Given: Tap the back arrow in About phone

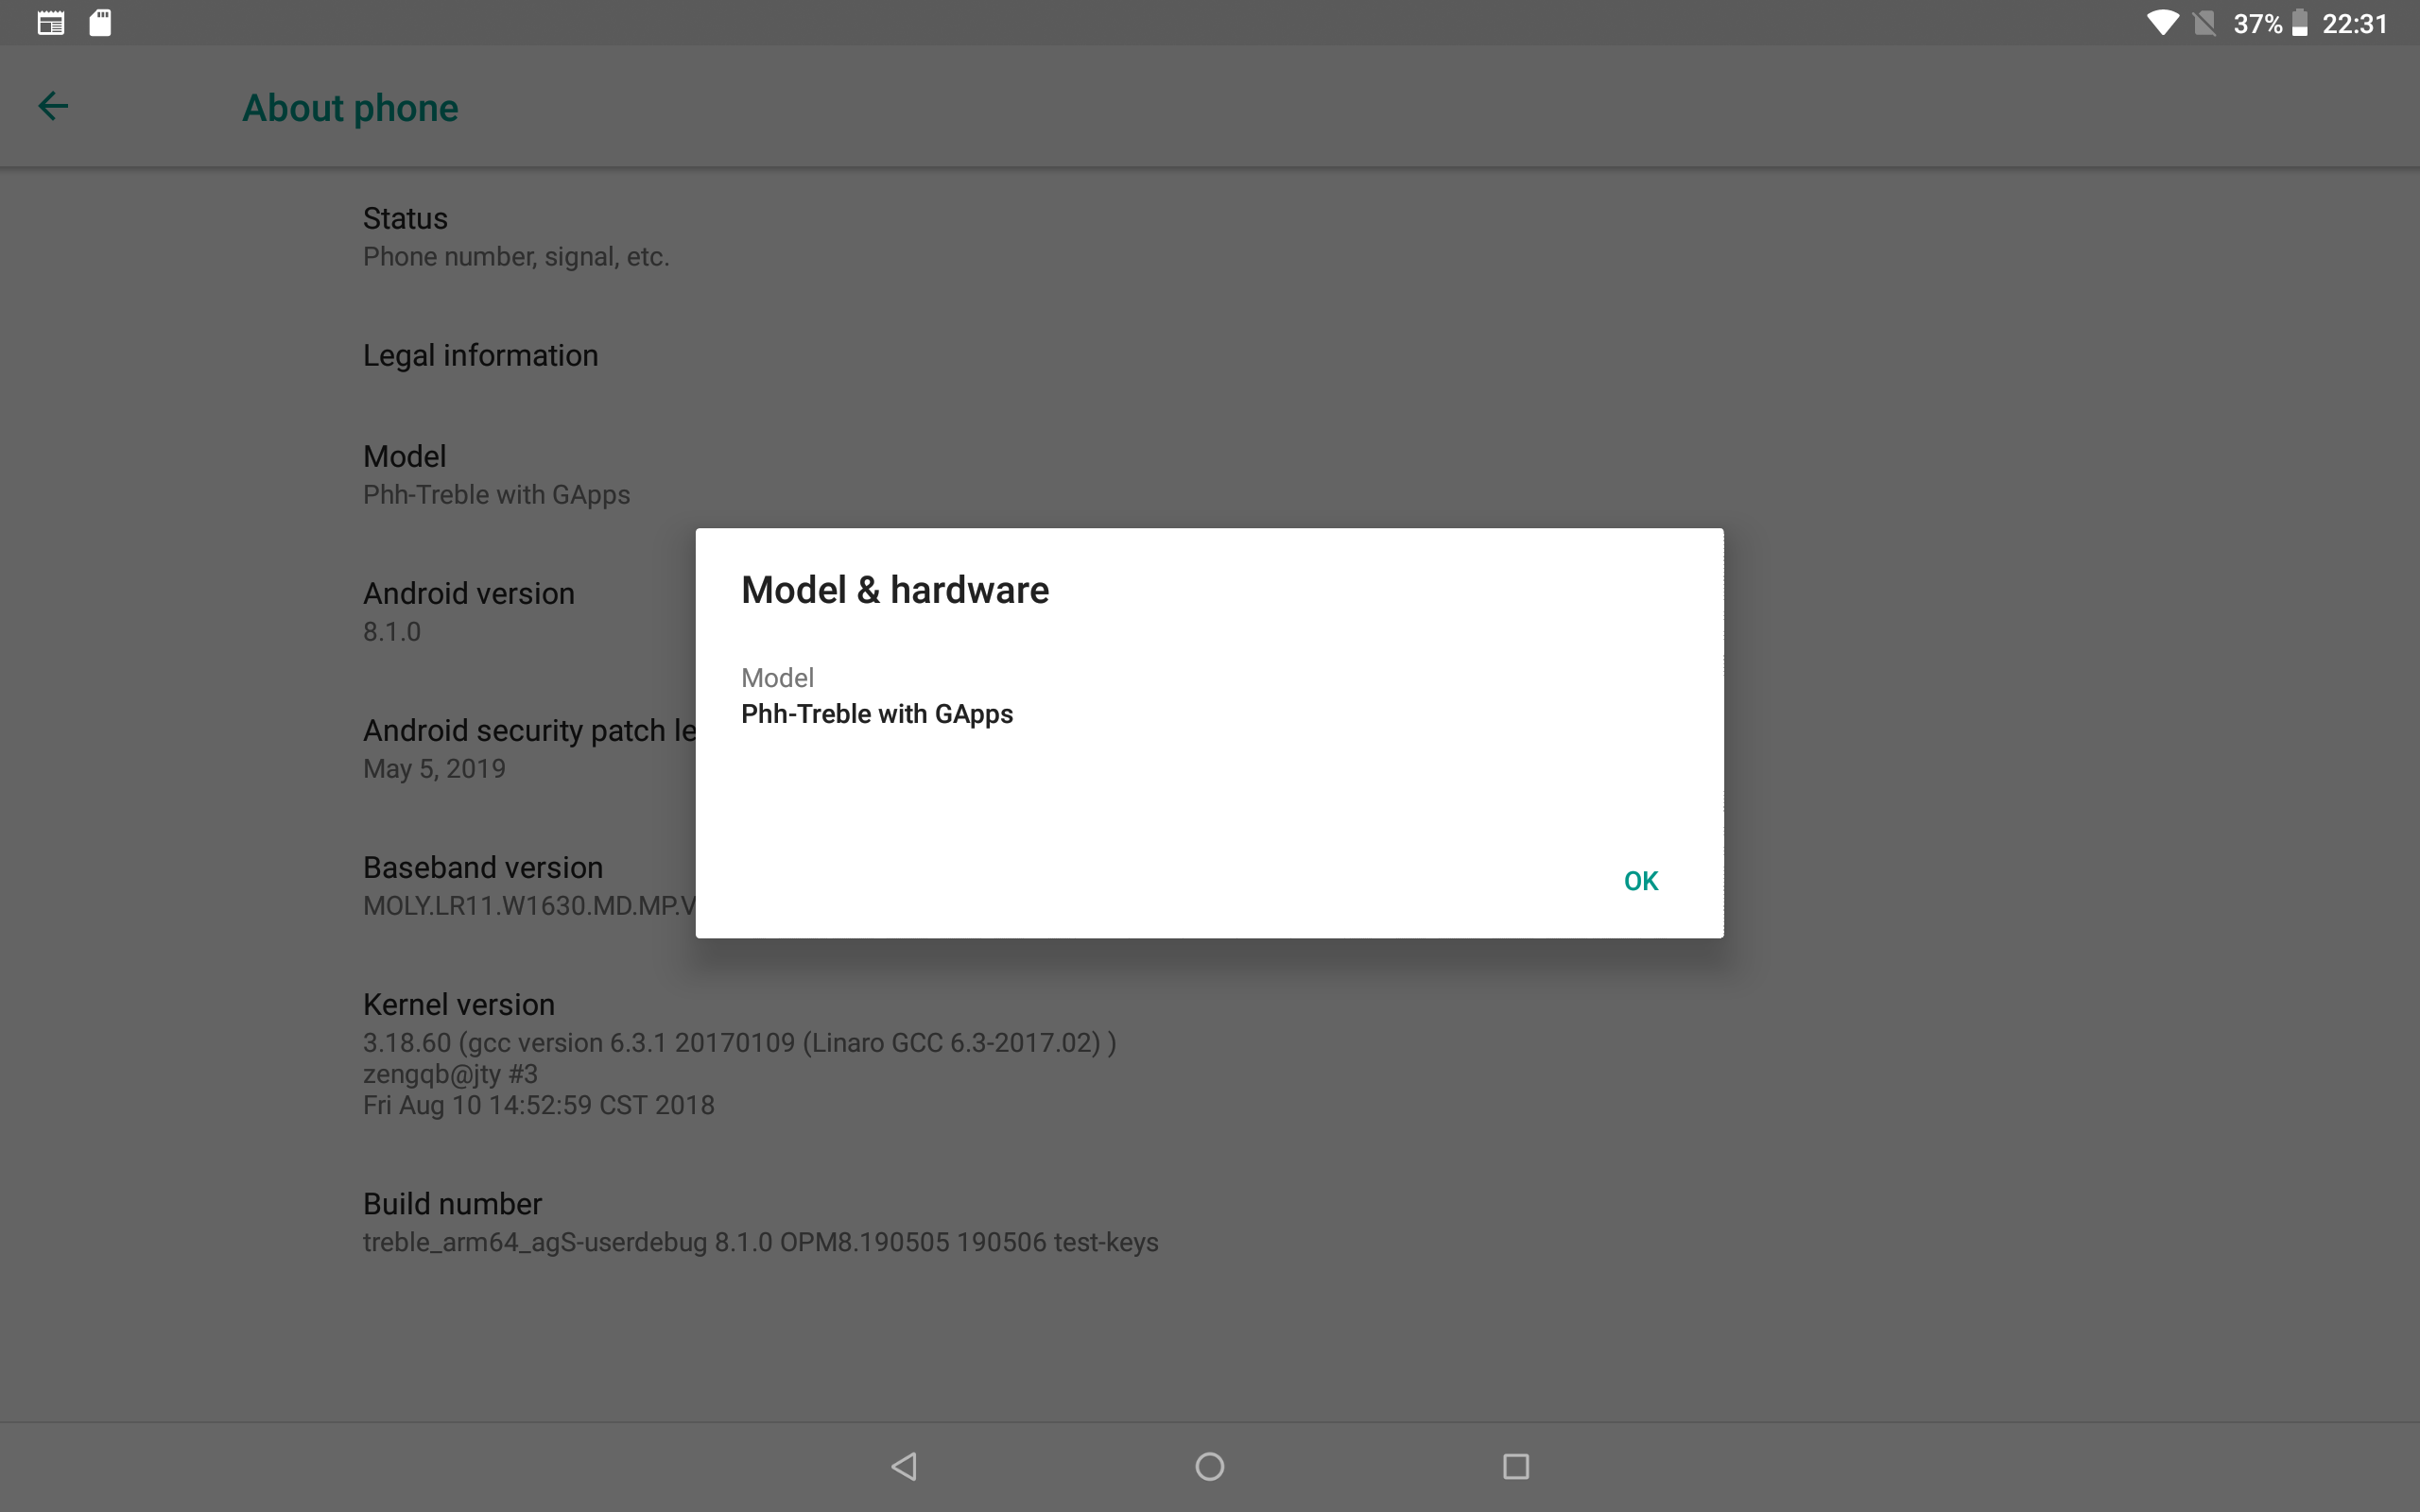Looking at the screenshot, I should point(53,106).
